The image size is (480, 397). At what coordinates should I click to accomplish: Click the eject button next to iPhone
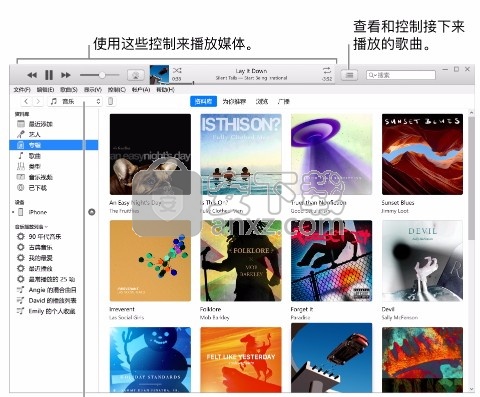point(92,212)
